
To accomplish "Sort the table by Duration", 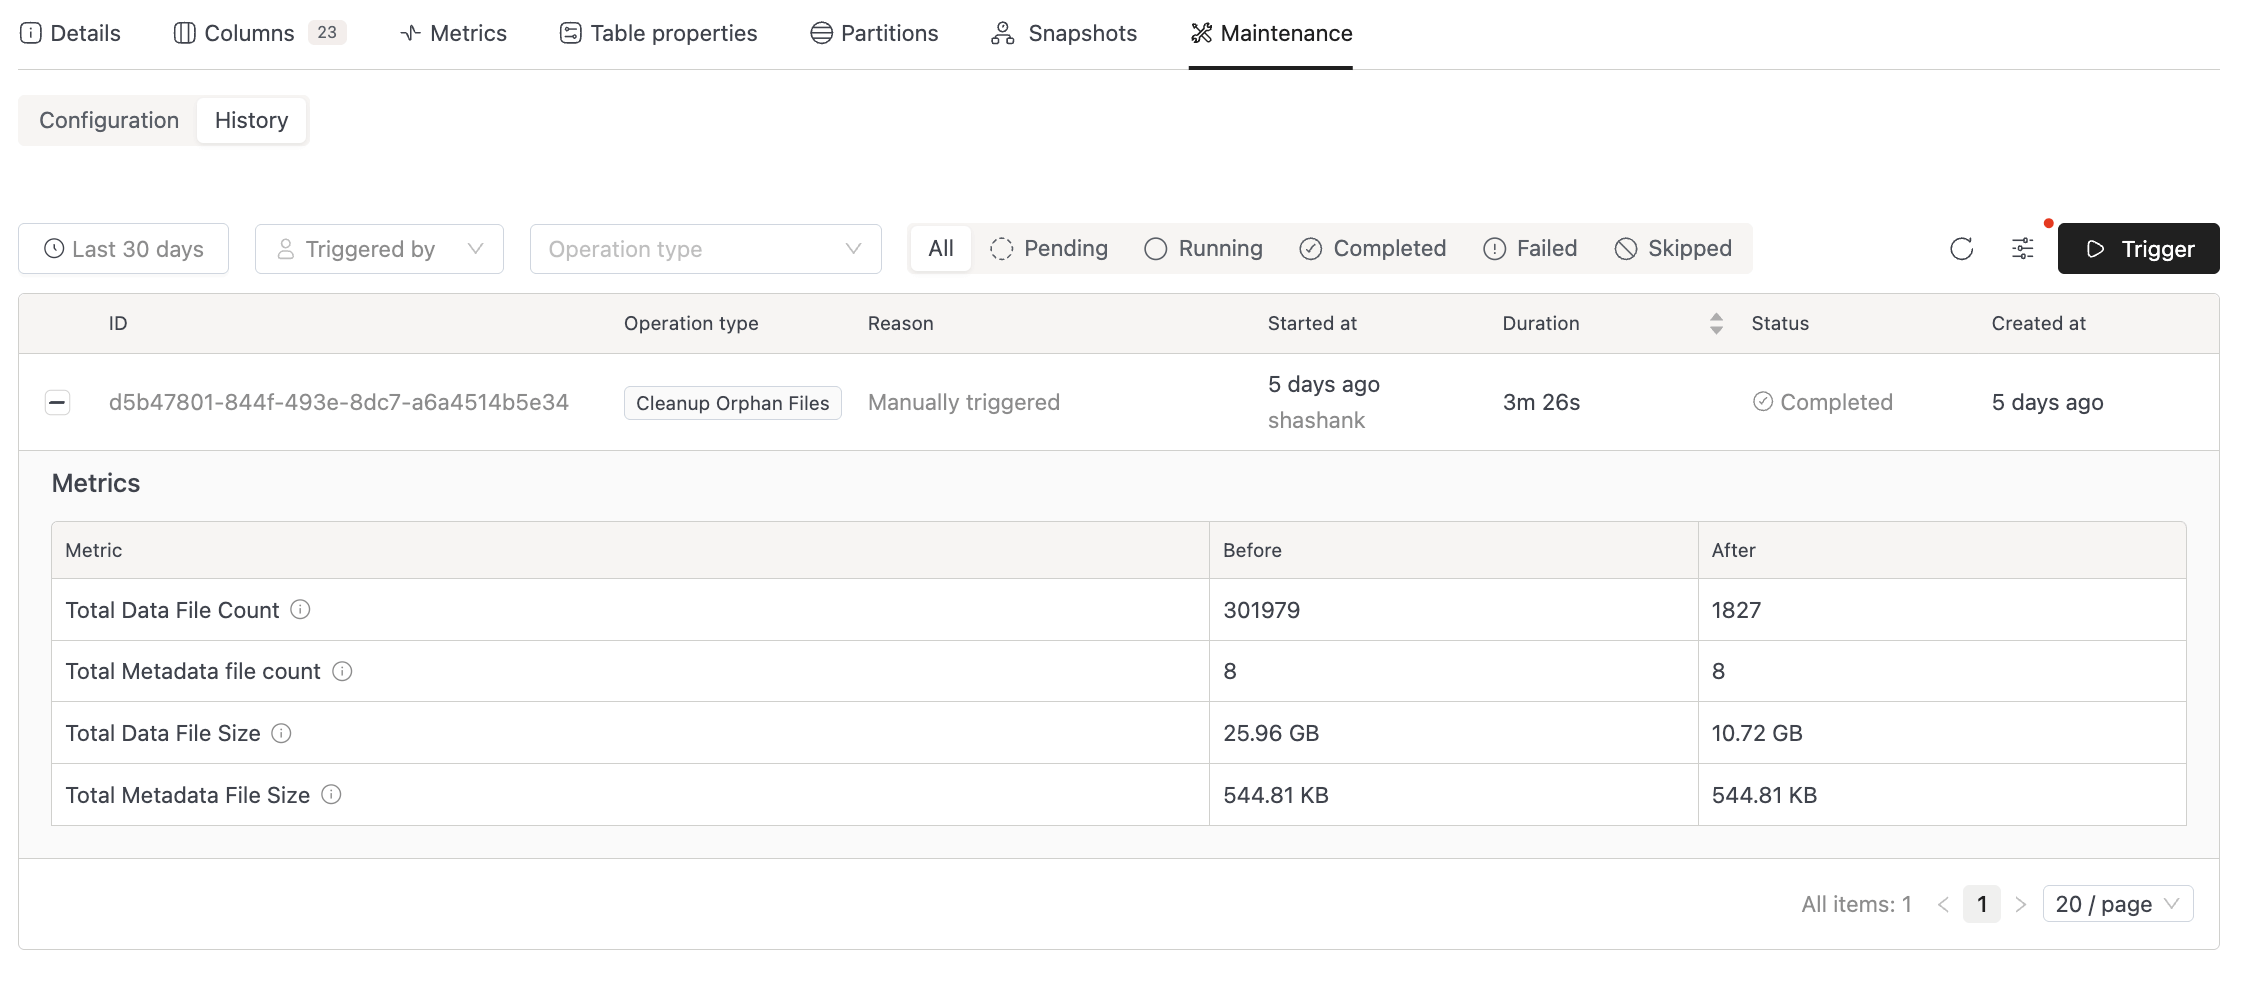I will tap(1717, 323).
